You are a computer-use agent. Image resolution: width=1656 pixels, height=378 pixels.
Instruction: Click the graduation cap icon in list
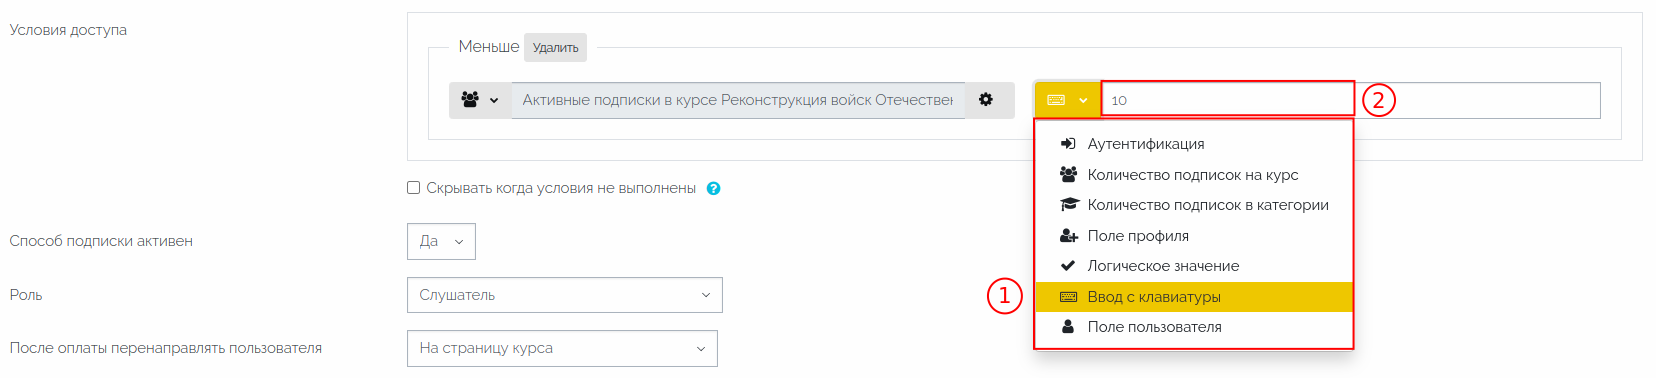point(1069,205)
